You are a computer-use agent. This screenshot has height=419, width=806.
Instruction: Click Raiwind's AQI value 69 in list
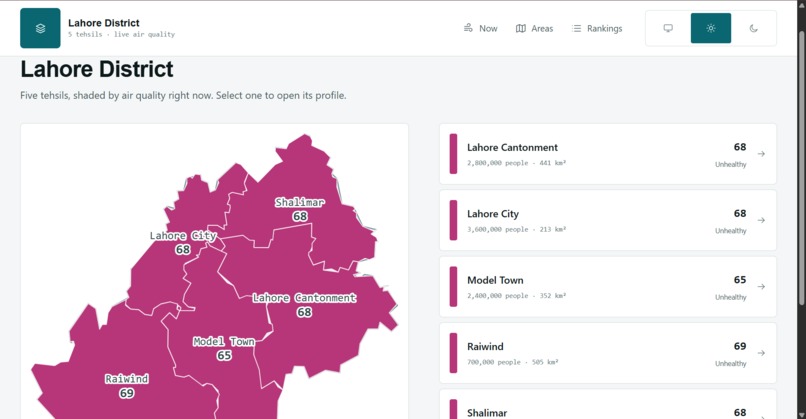pos(740,346)
